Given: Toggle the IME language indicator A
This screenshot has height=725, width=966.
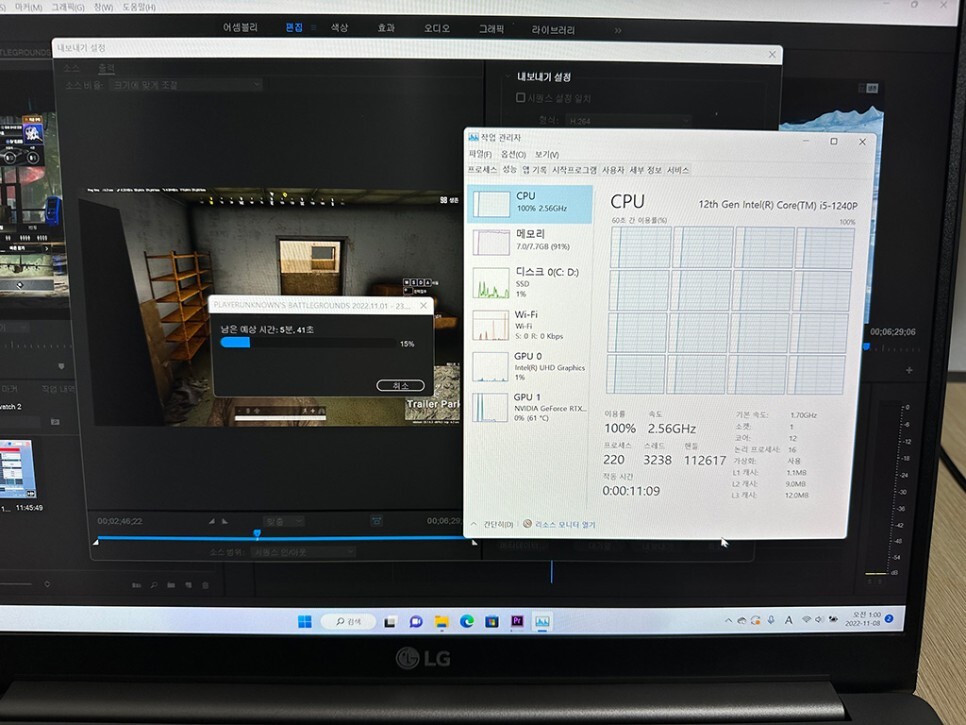Looking at the screenshot, I should click(789, 620).
